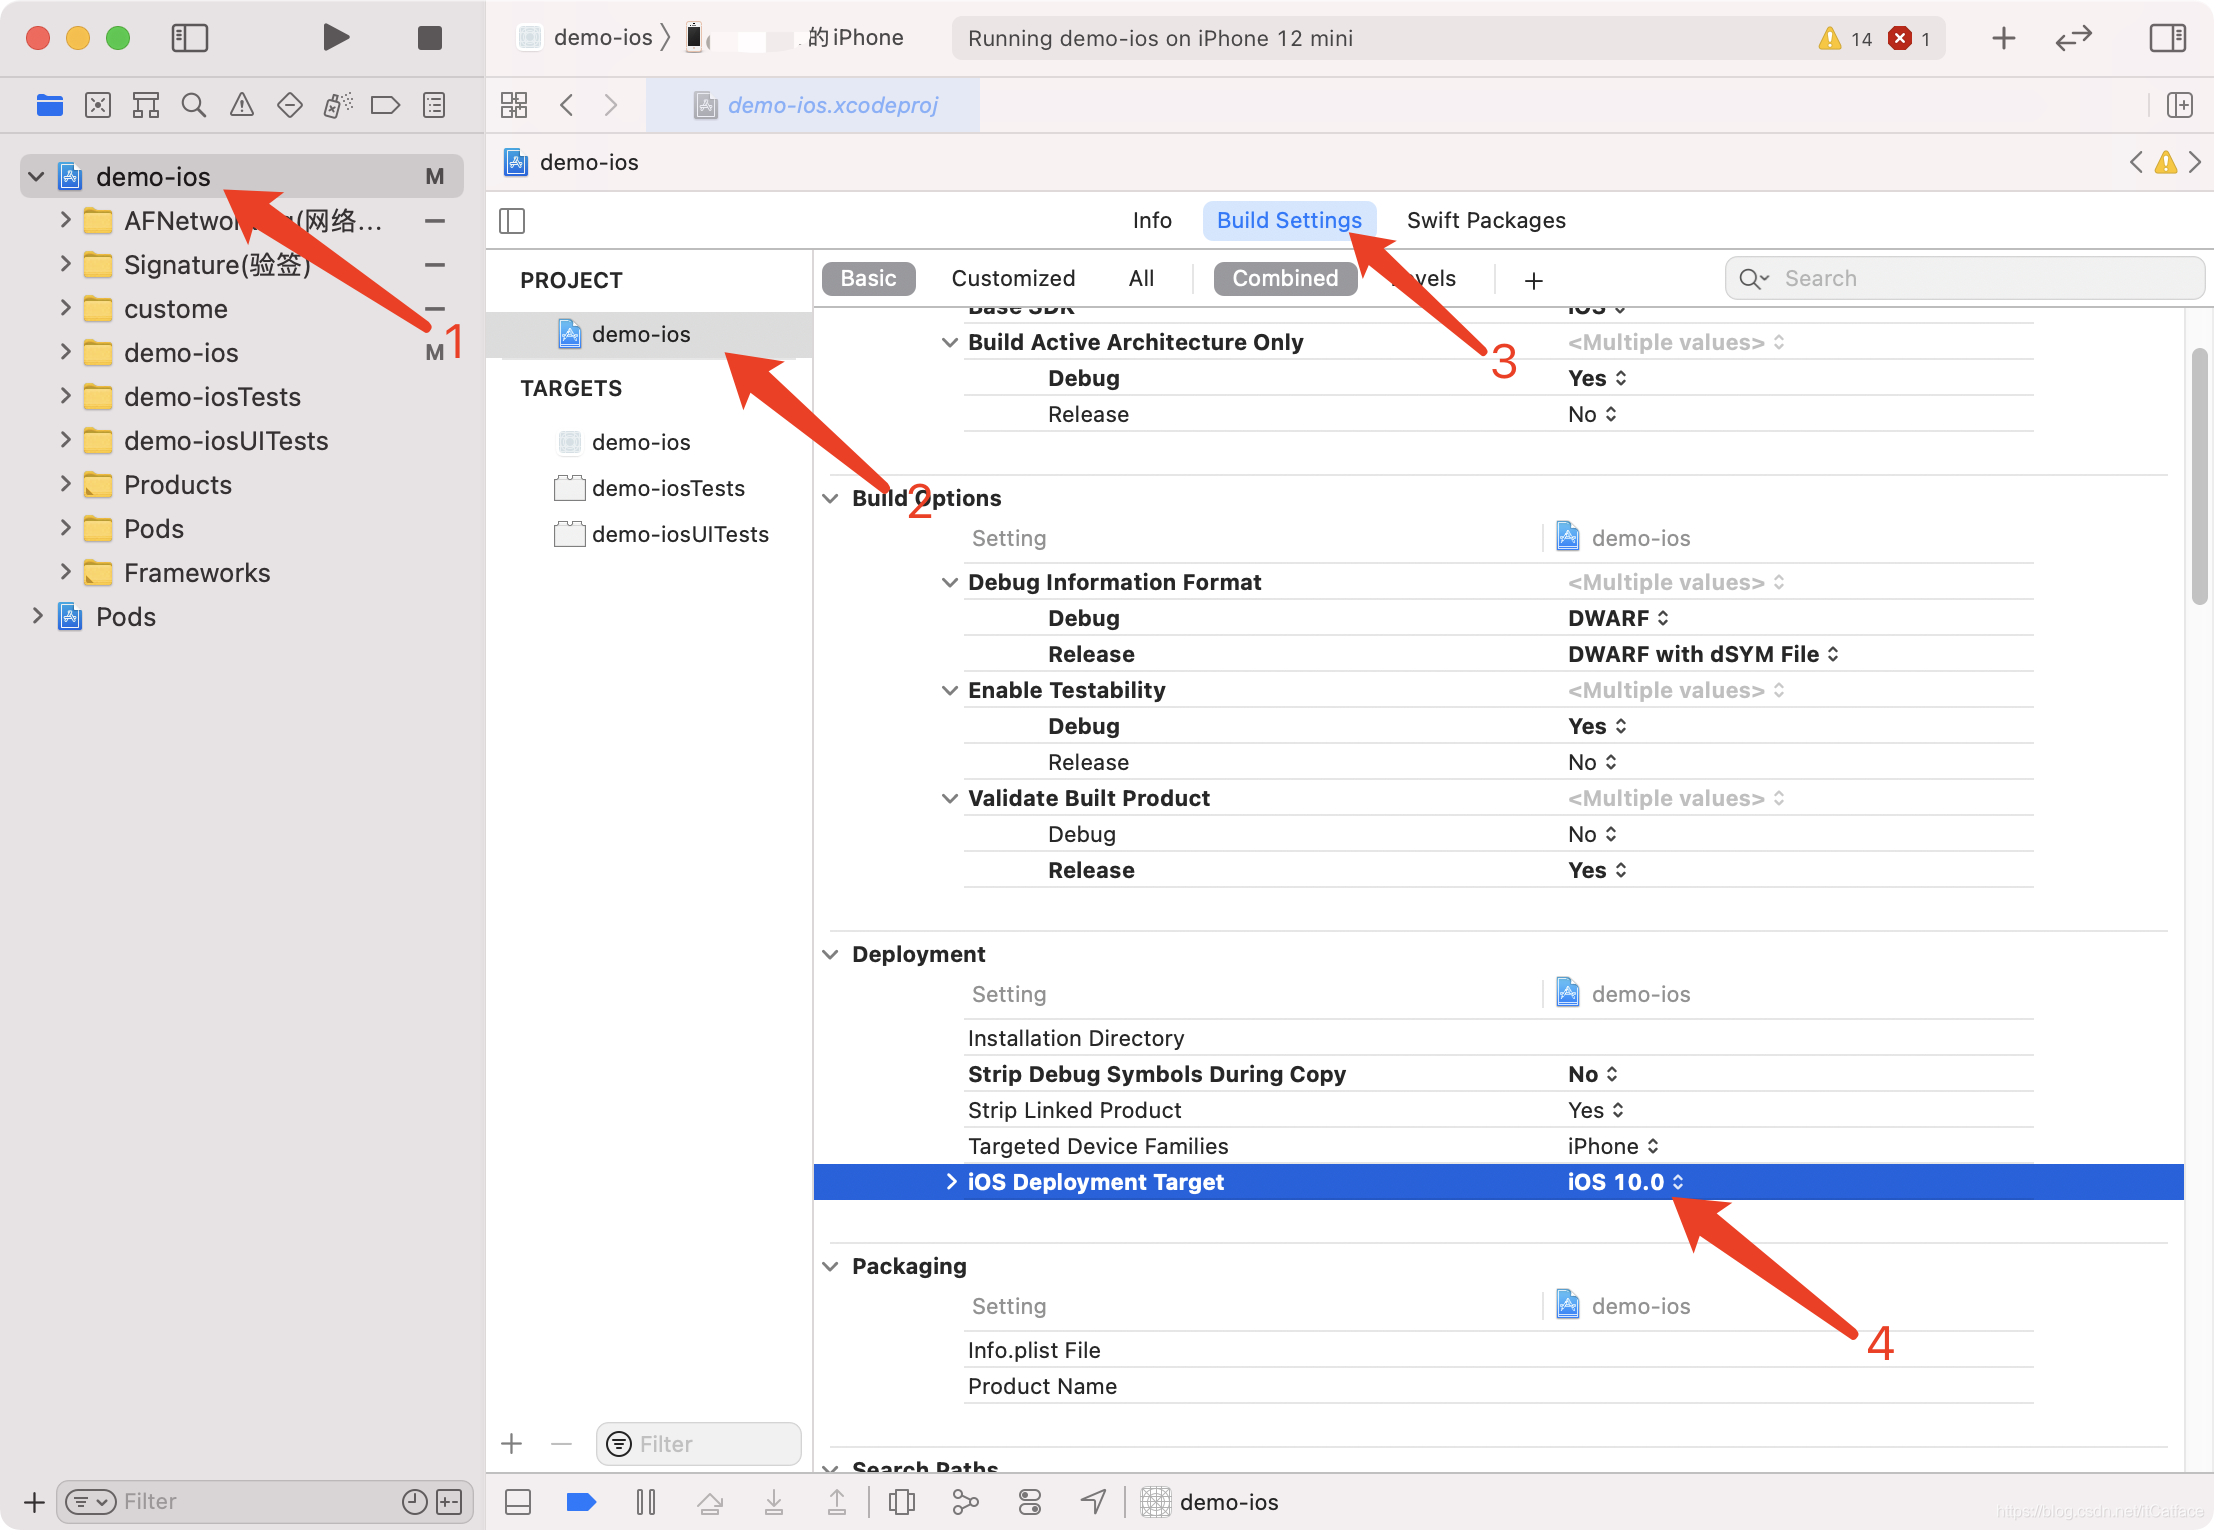The image size is (2214, 1530).
Task: Click the related items grid icon
Action: click(x=514, y=105)
